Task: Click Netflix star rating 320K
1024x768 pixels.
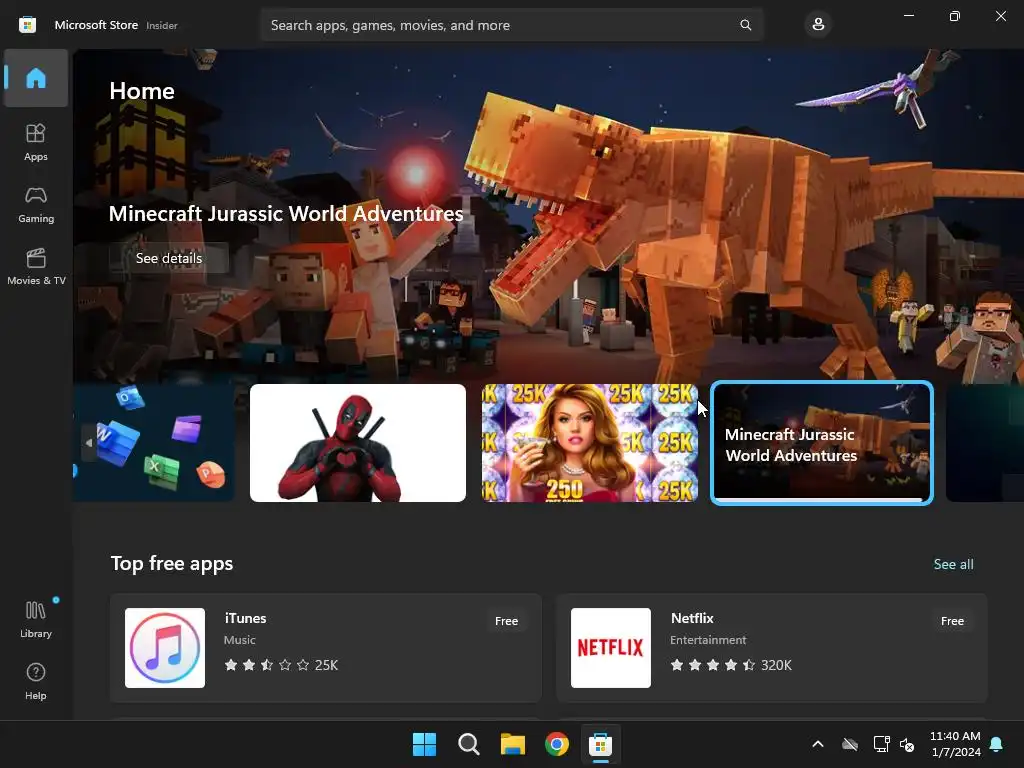Action: tap(731, 665)
